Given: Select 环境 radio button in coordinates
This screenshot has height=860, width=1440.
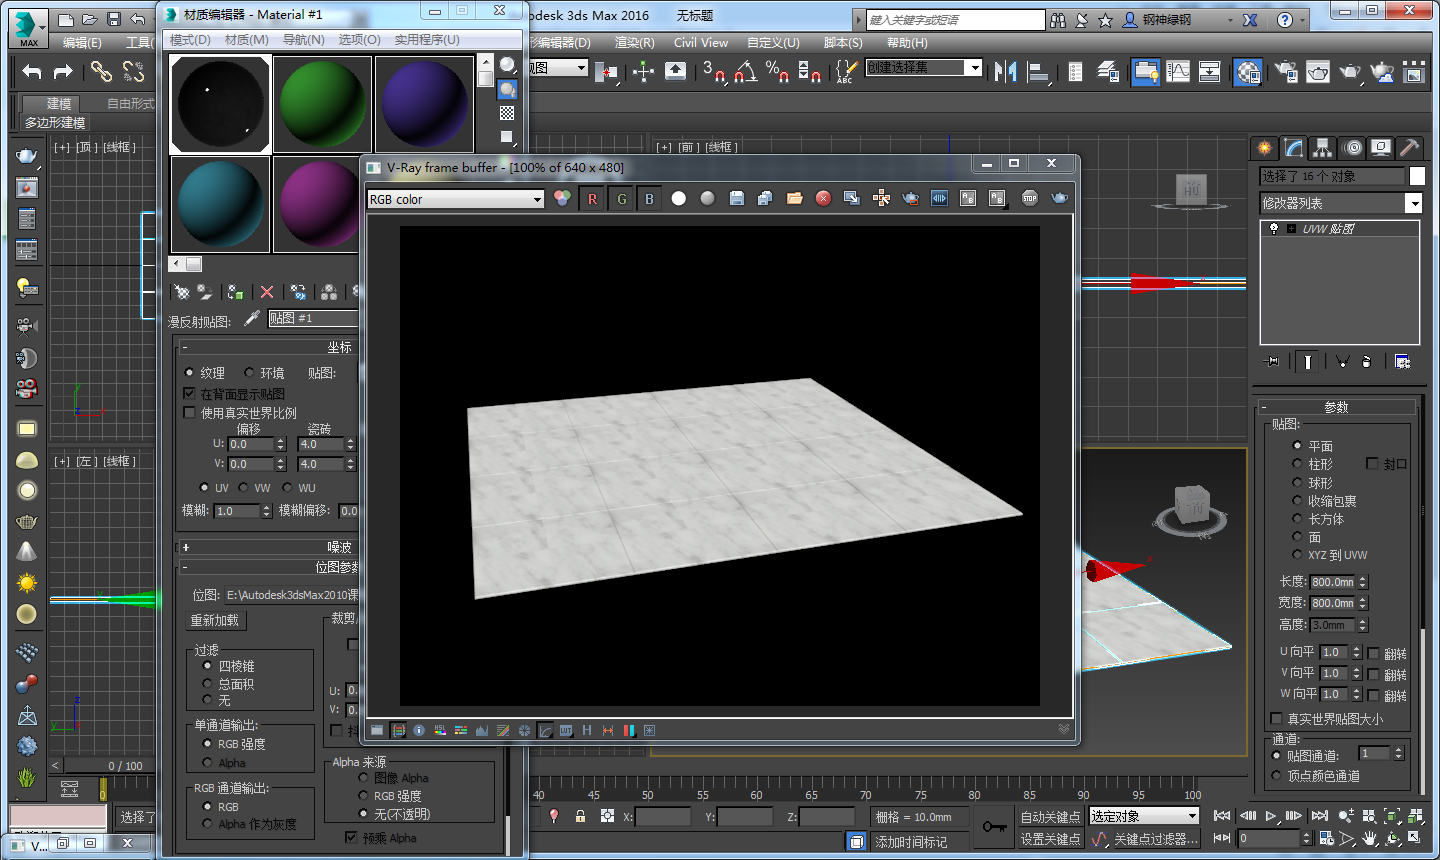Looking at the screenshot, I should 250,372.
